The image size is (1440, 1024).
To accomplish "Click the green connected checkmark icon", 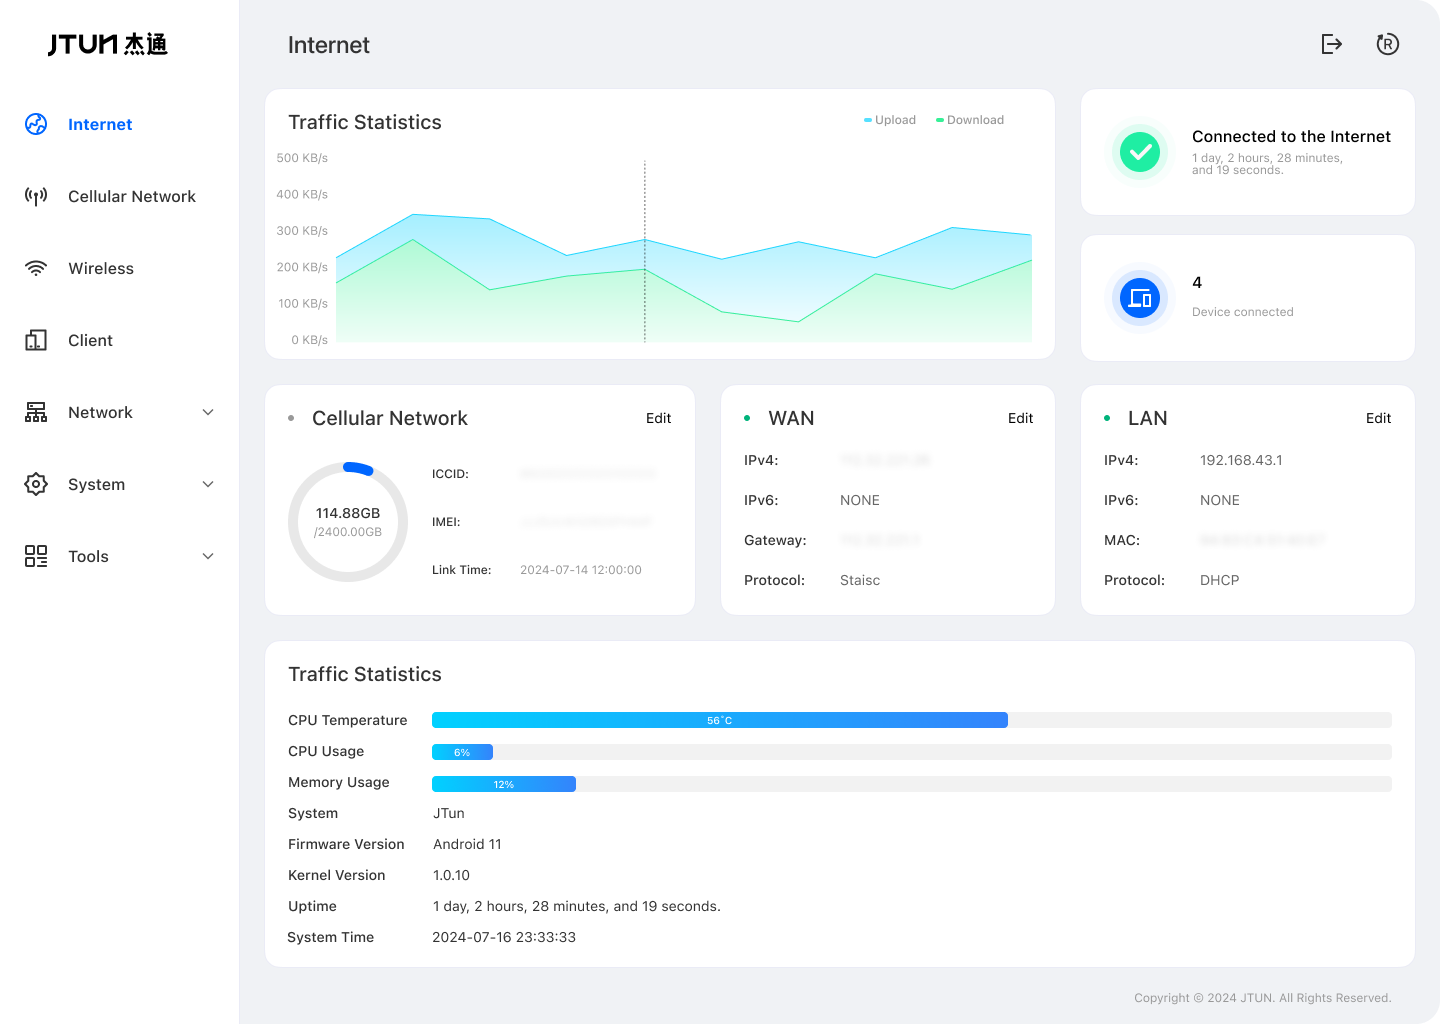I will 1140,152.
